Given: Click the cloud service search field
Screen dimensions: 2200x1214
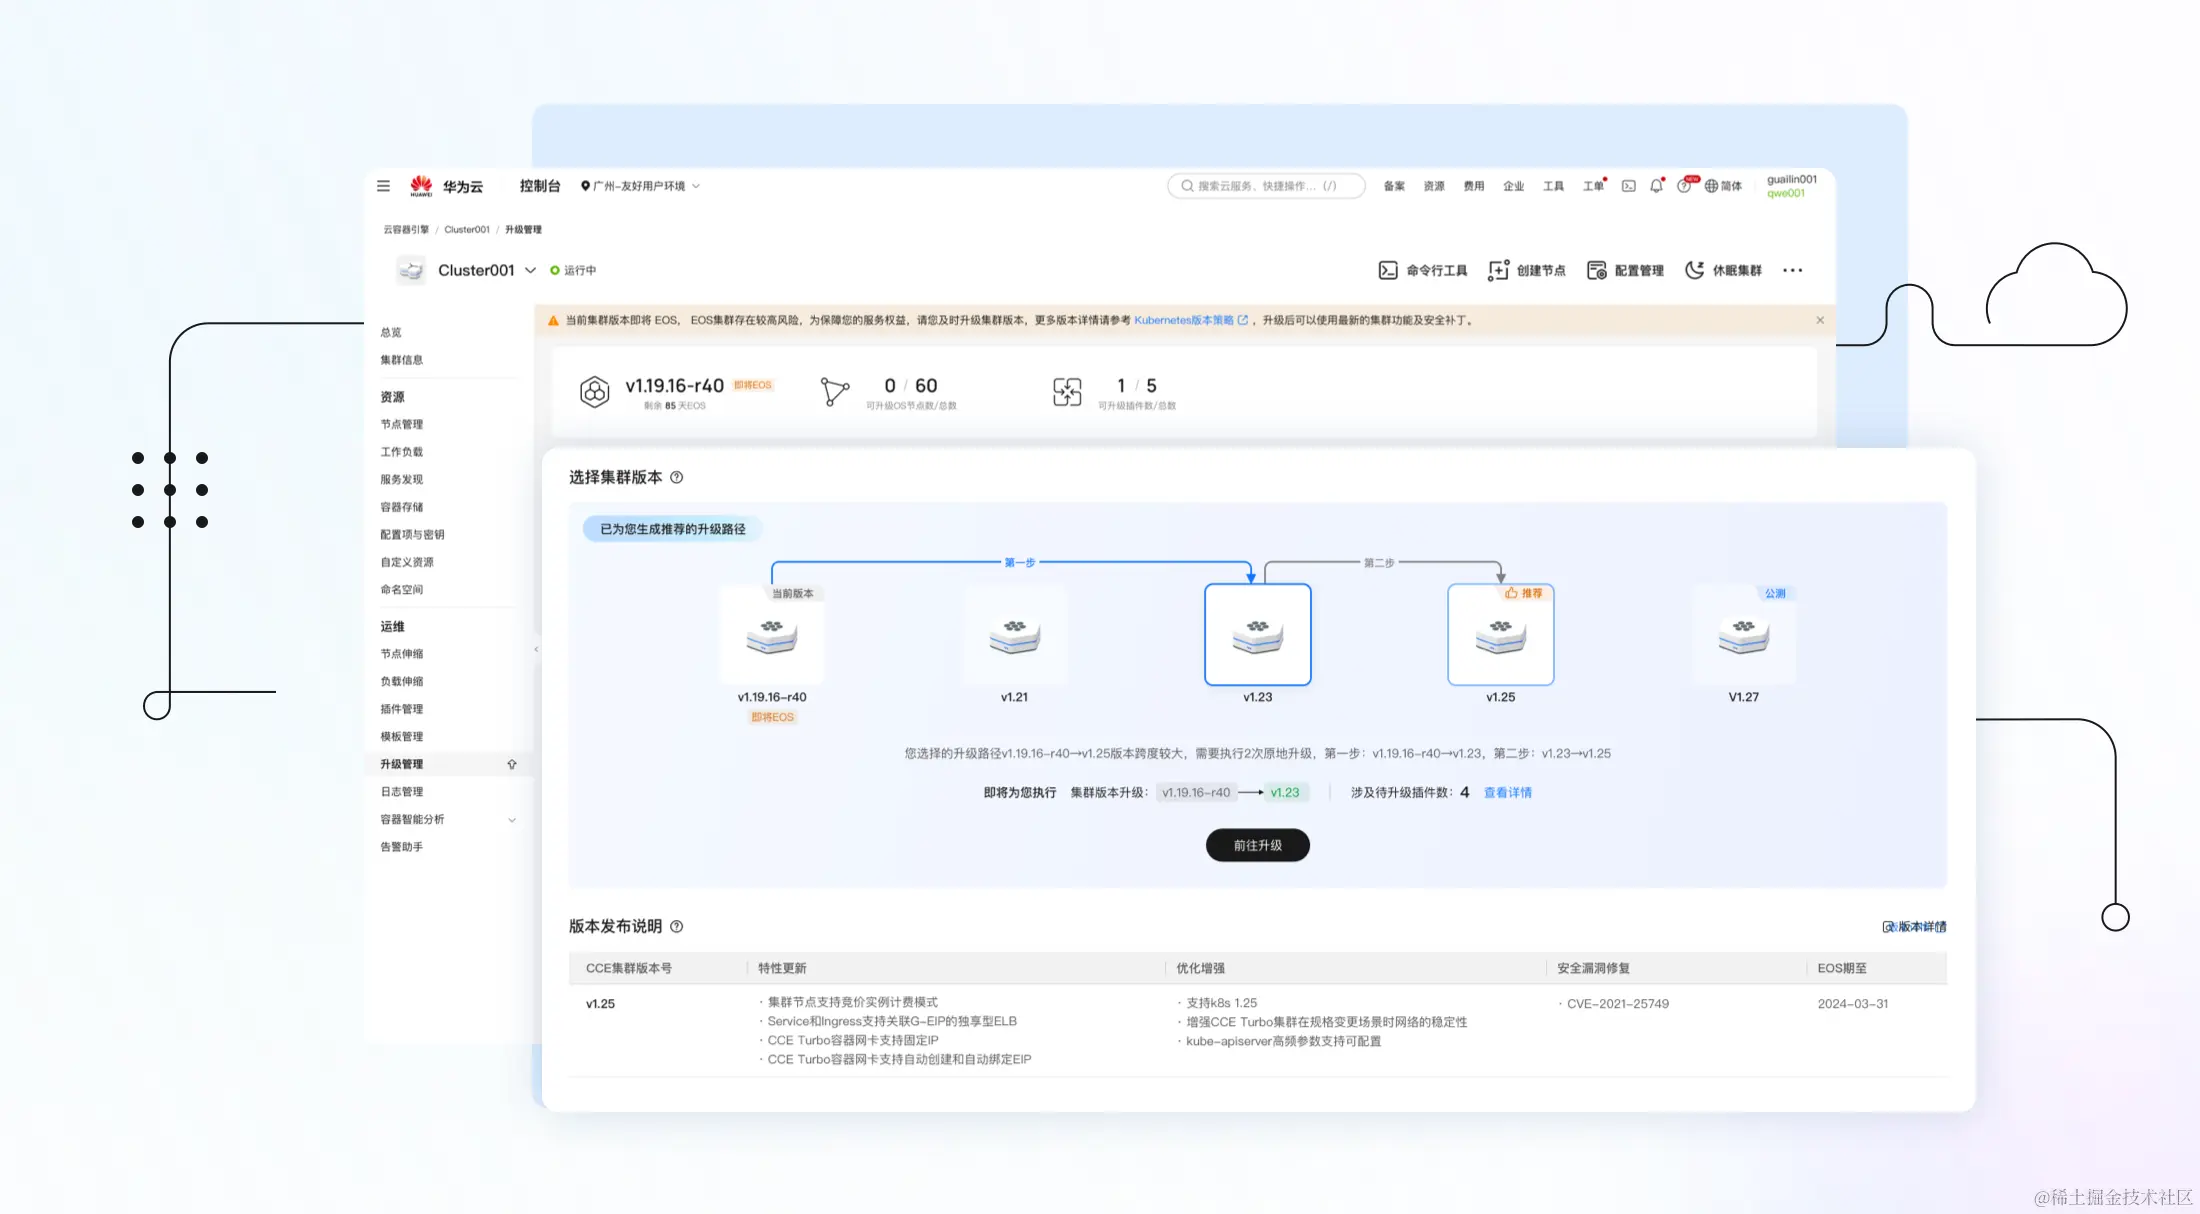Looking at the screenshot, I should coord(1265,186).
